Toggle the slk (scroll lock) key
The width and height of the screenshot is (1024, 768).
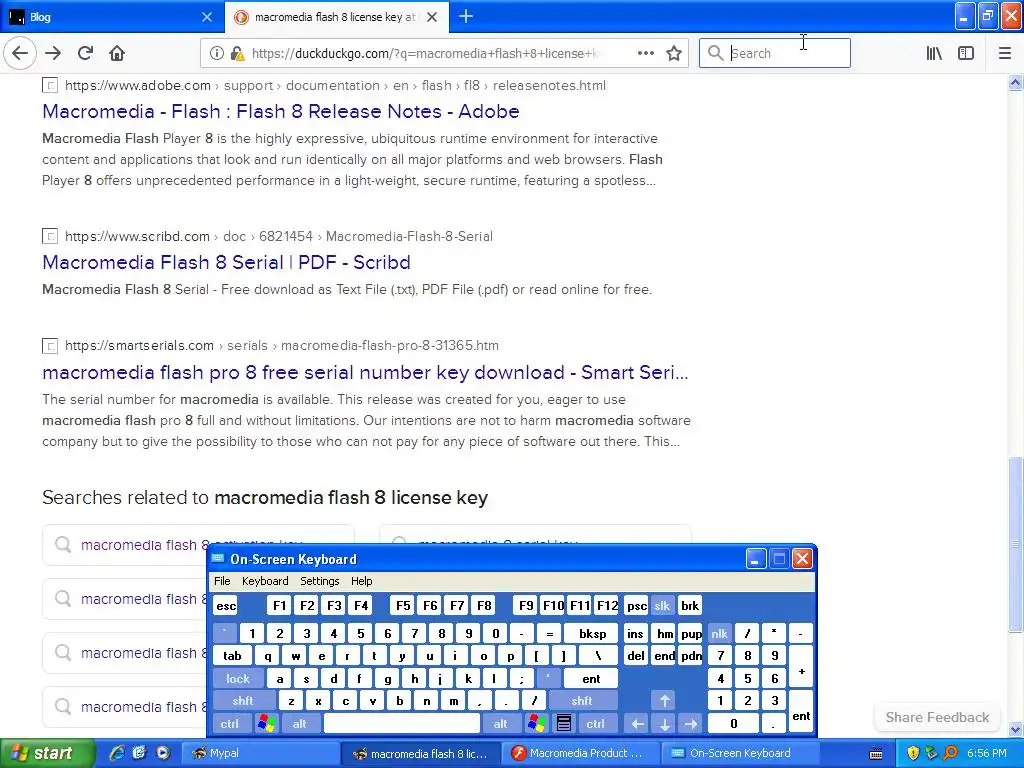[x=662, y=605]
